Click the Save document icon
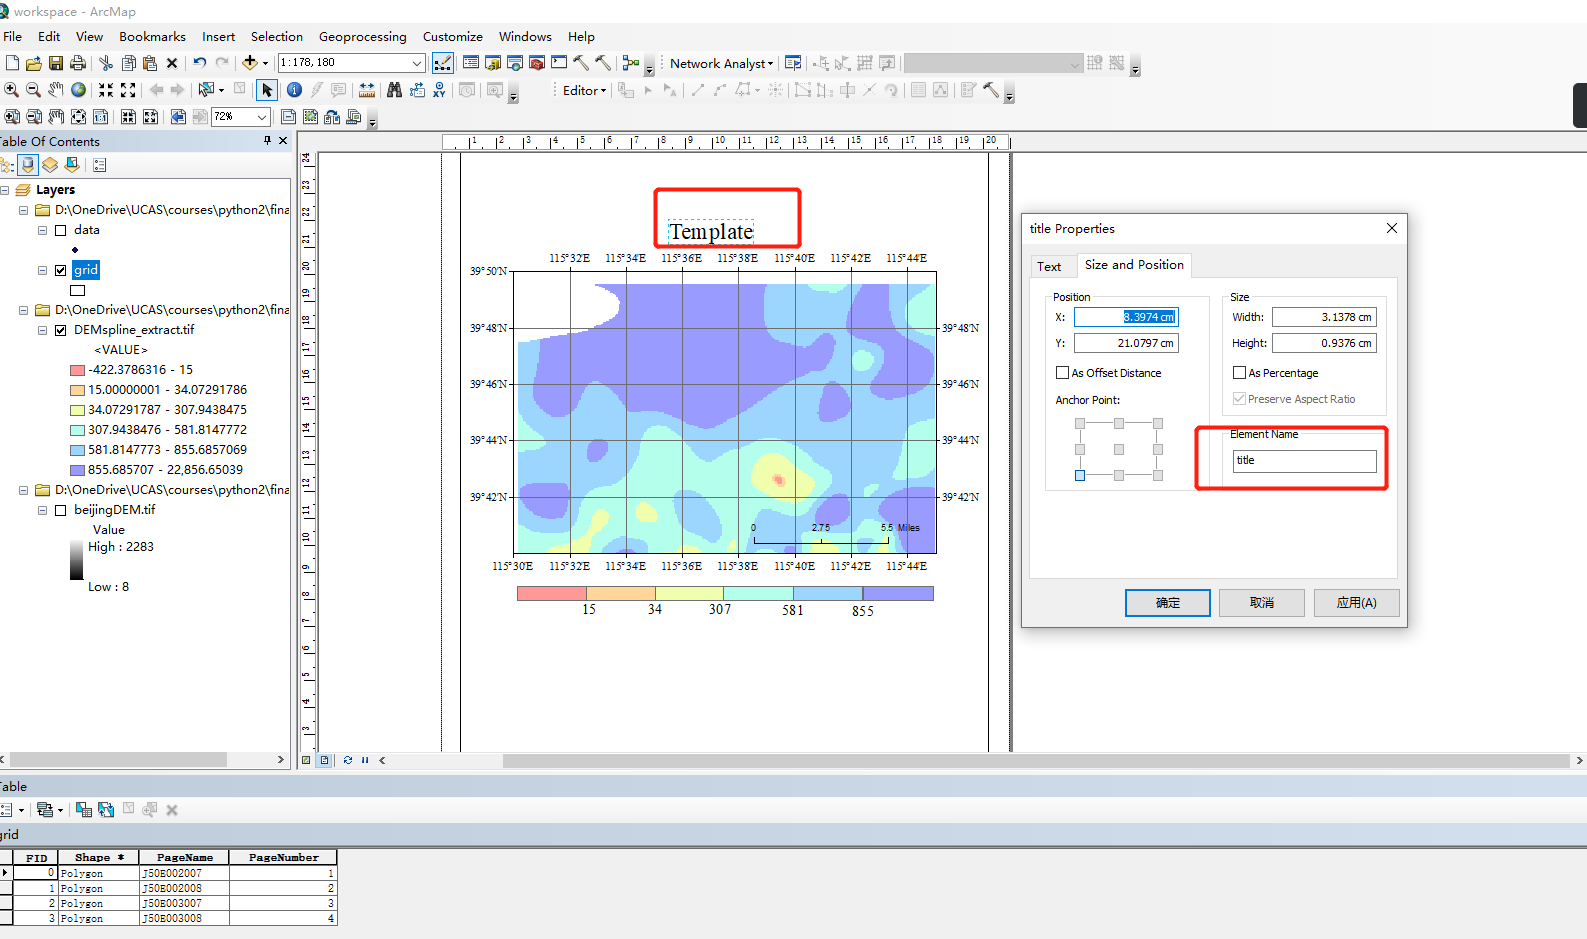The width and height of the screenshot is (1587, 939). click(x=56, y=63)
